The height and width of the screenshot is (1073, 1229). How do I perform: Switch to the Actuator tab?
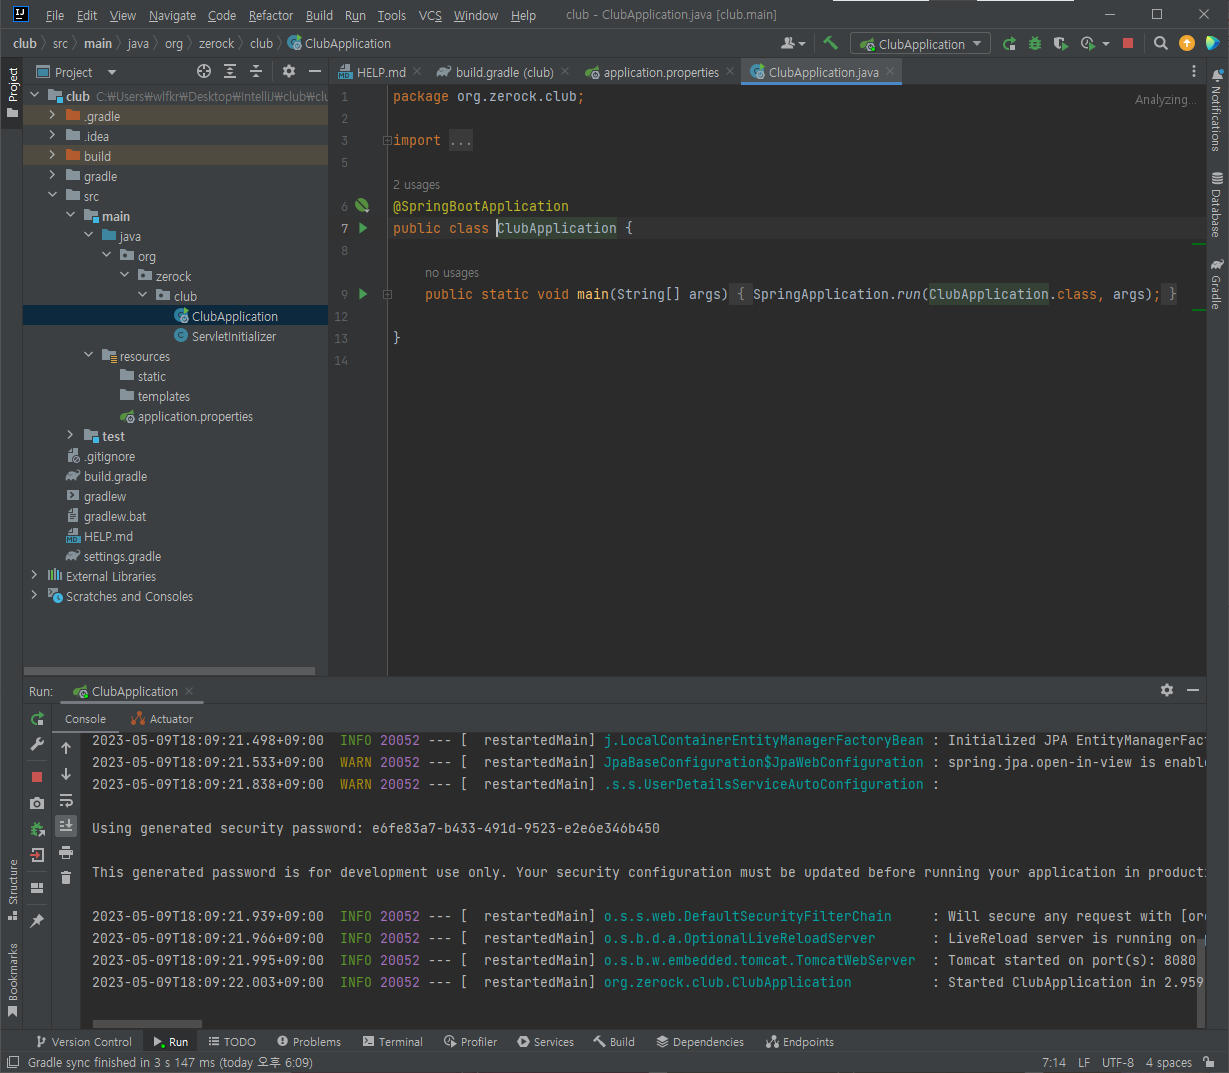[x=162, y=719]
